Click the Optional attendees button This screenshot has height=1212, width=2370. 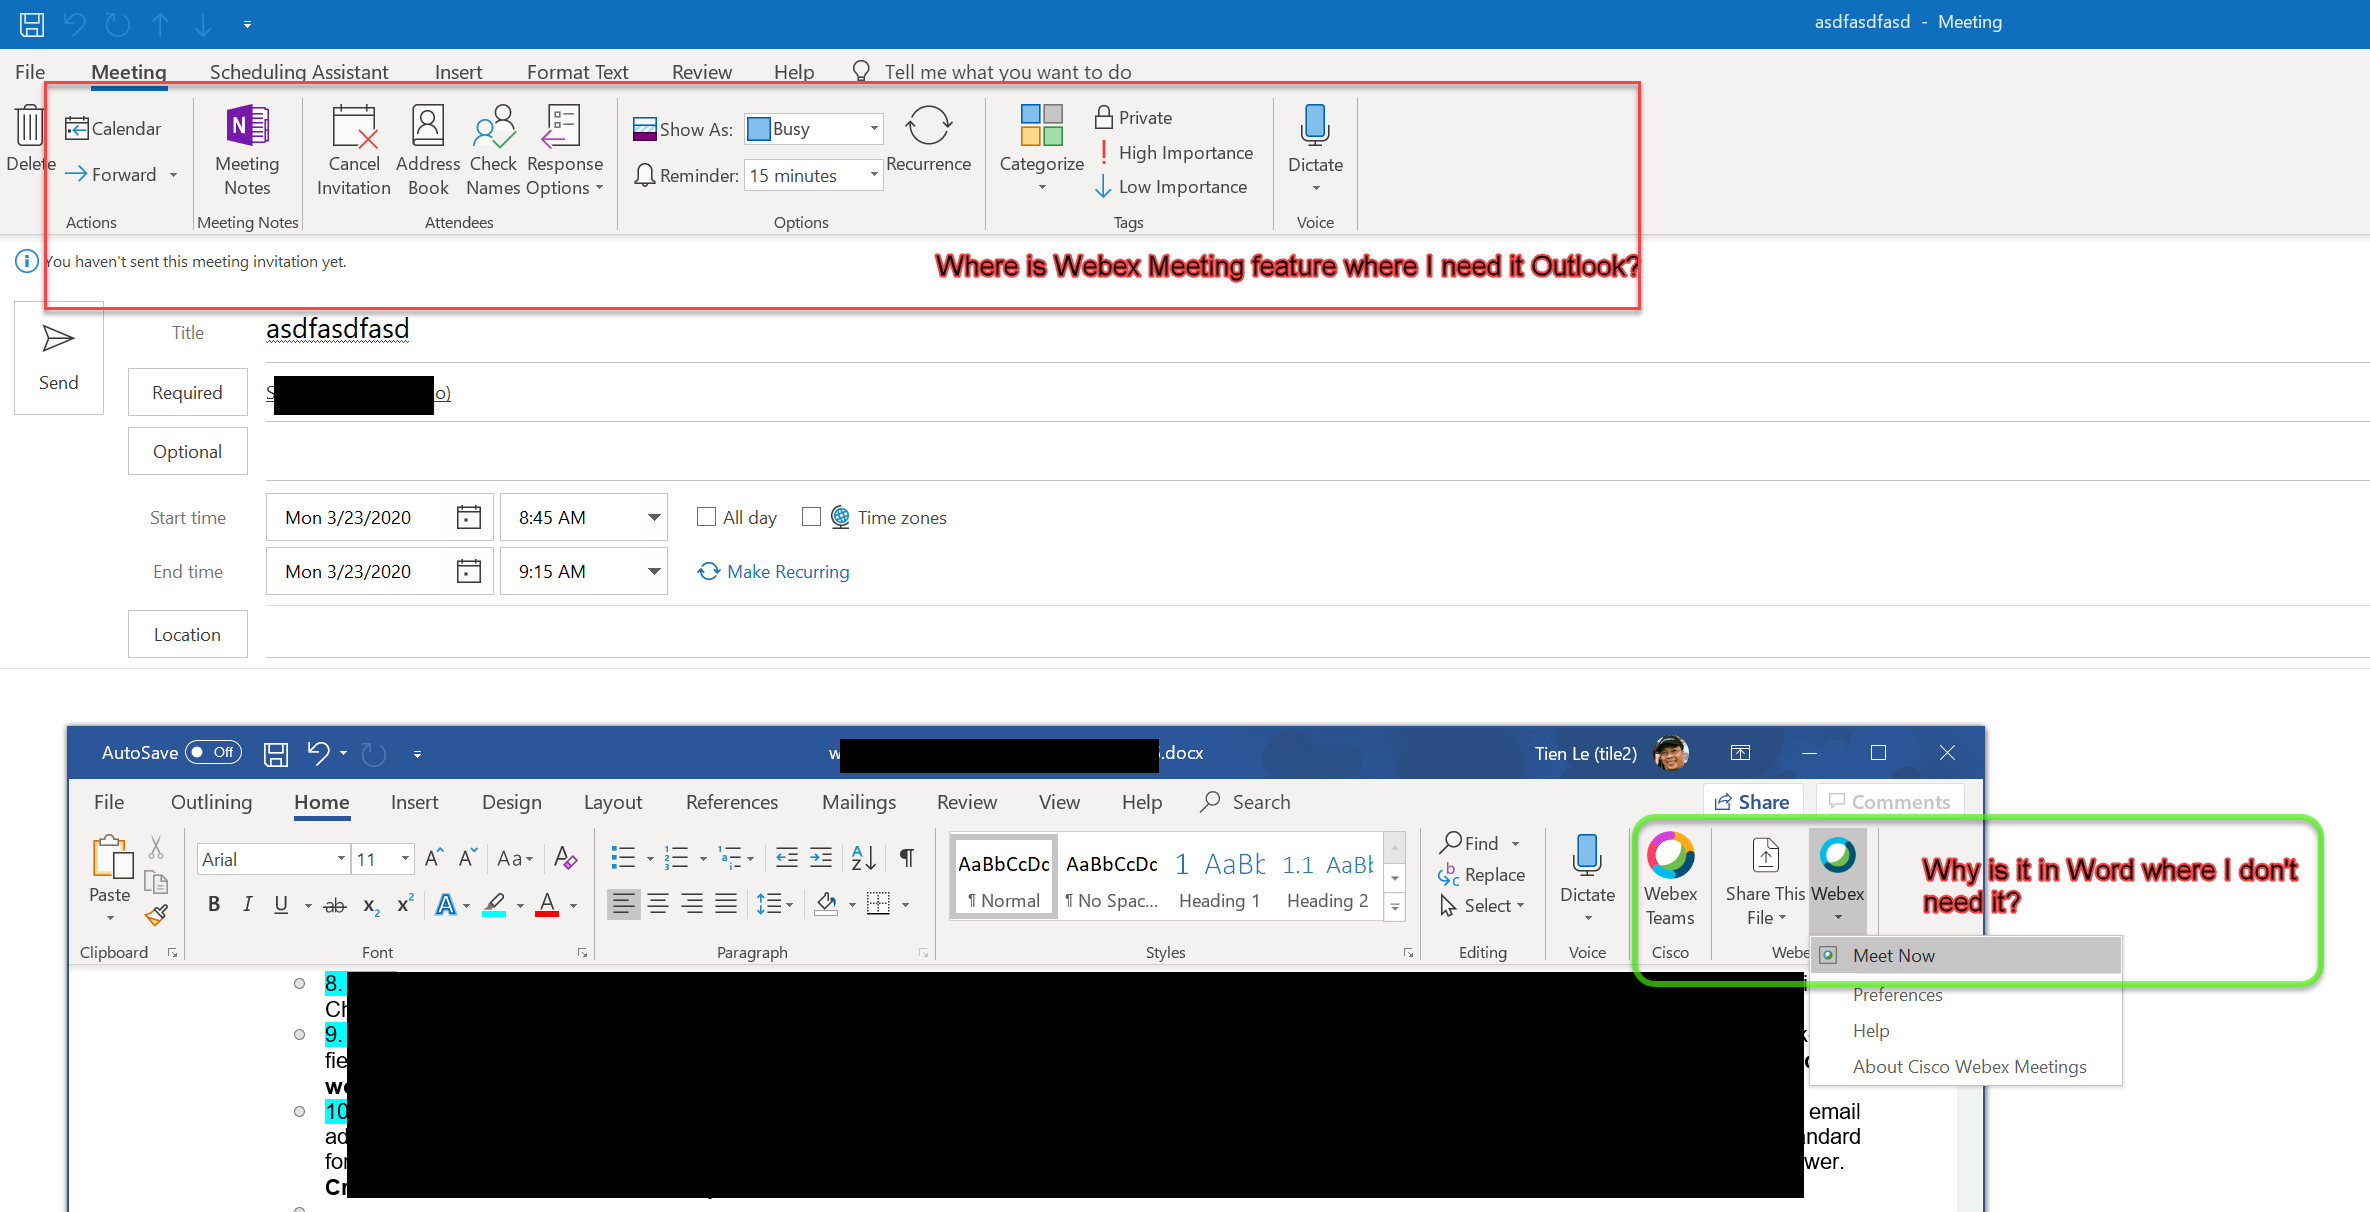tap(187, 451)
